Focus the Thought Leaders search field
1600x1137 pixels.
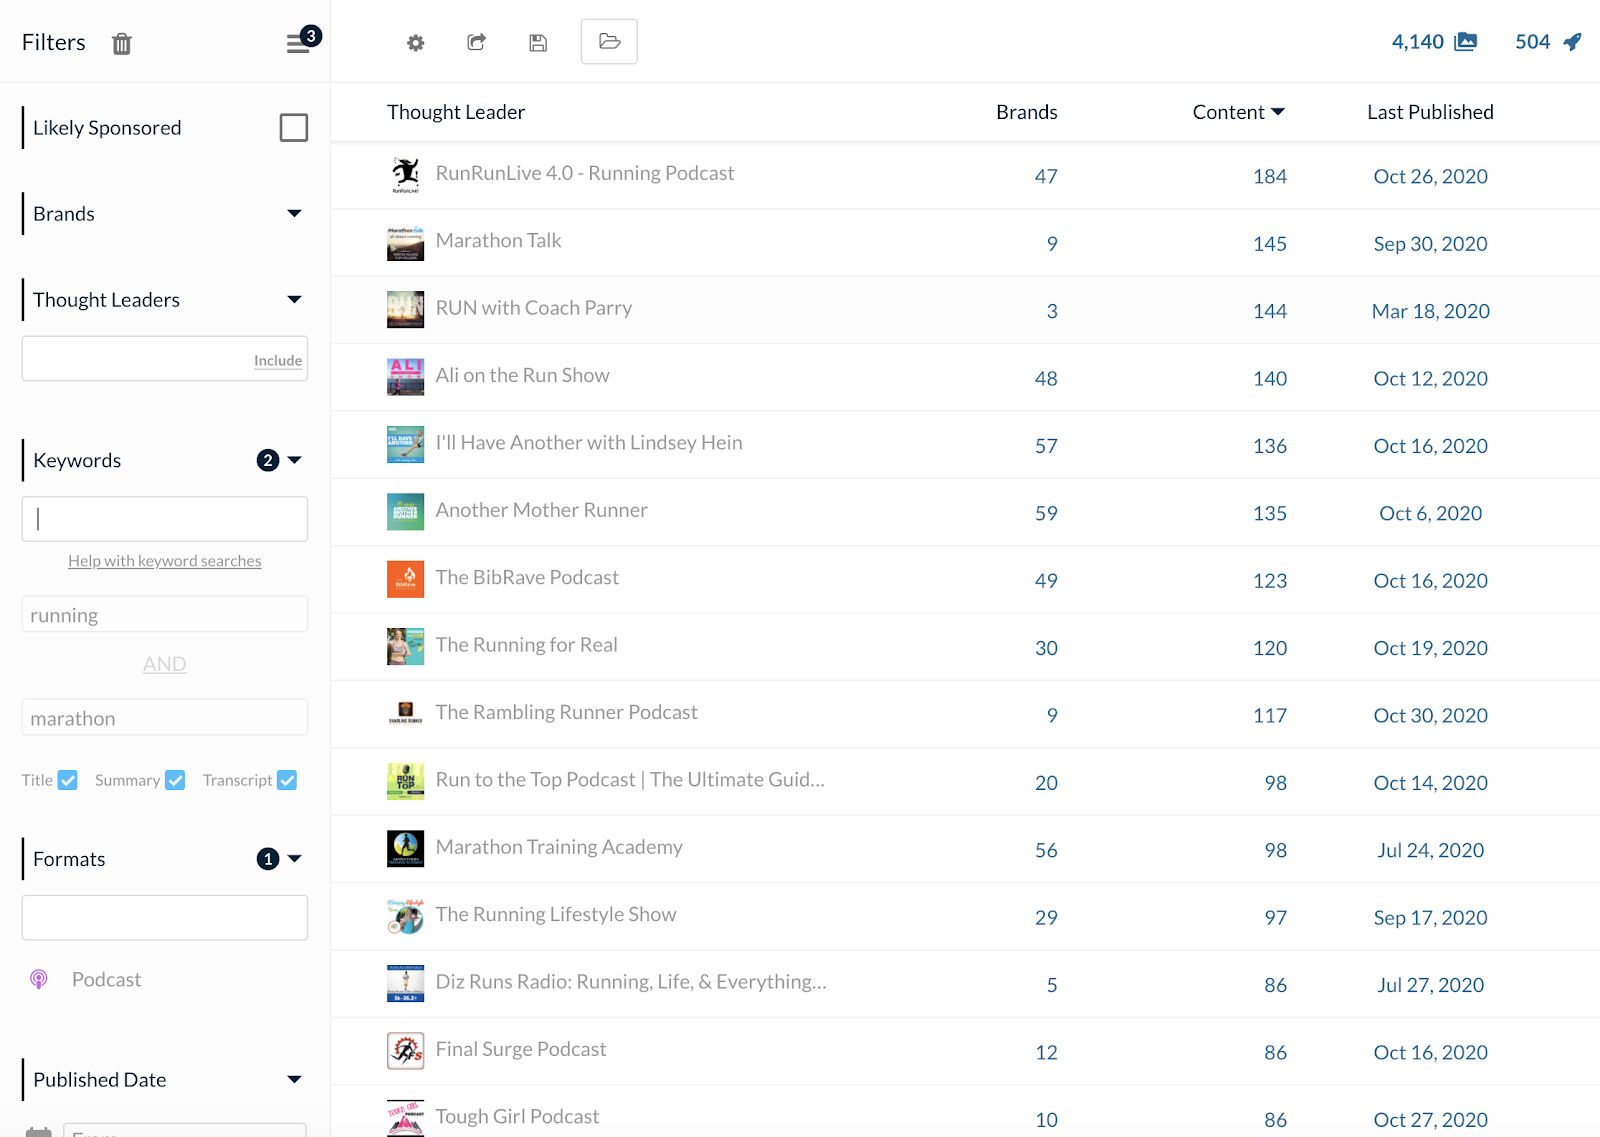165,358
